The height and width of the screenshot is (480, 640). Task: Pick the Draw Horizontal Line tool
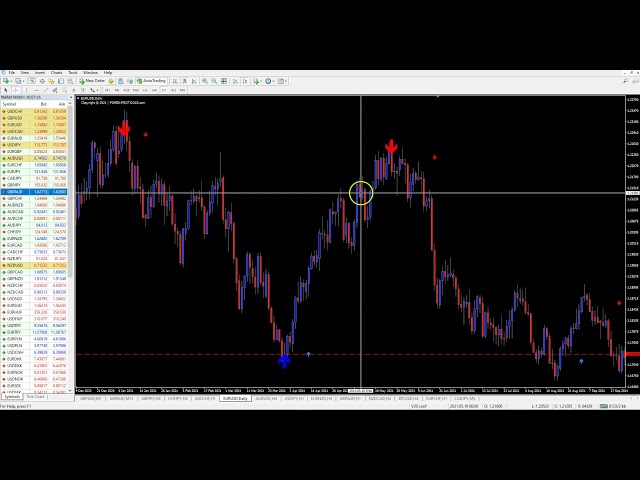[36, 90]
